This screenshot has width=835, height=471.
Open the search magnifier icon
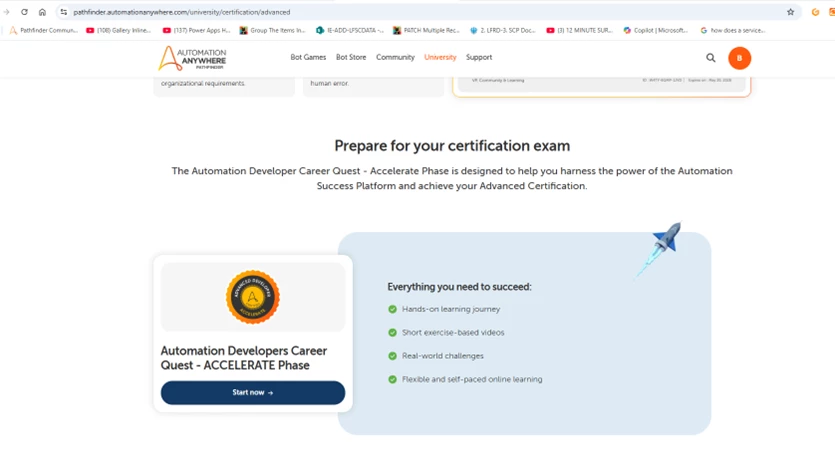click(x=710, y=58)
